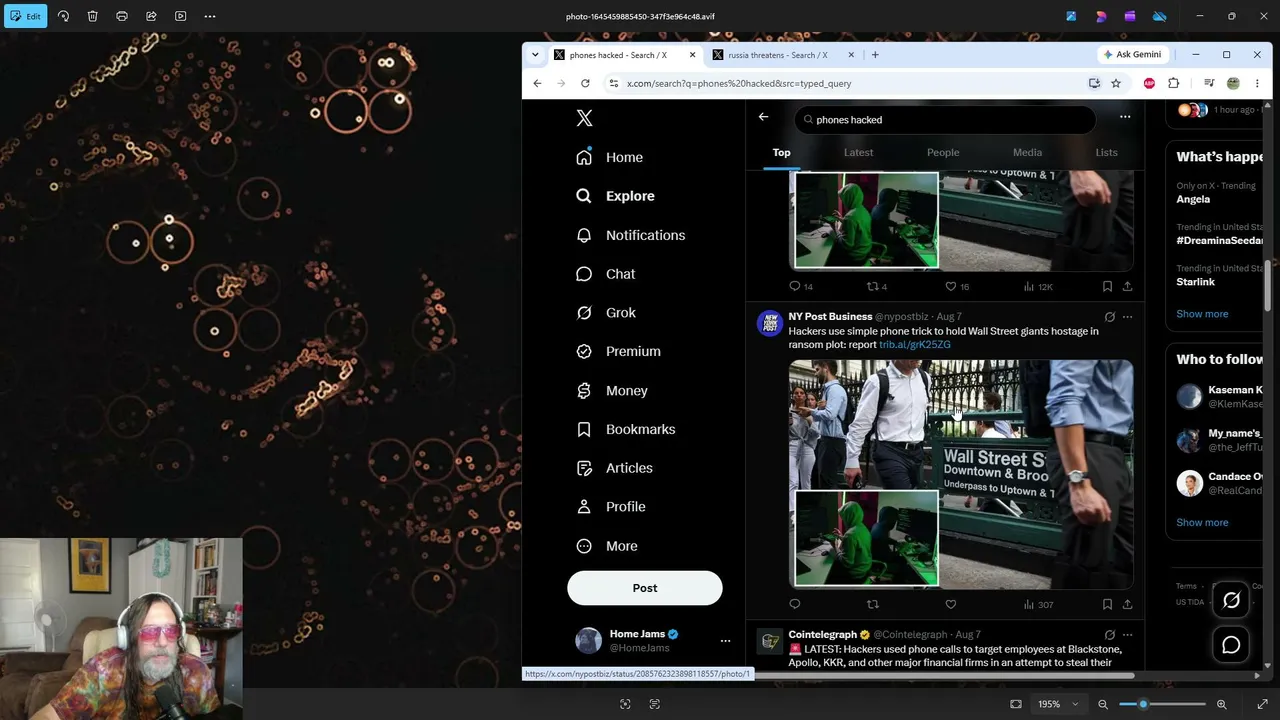
Task: Open the Photos three-dot more menu
Action: [x=210, y=16]
